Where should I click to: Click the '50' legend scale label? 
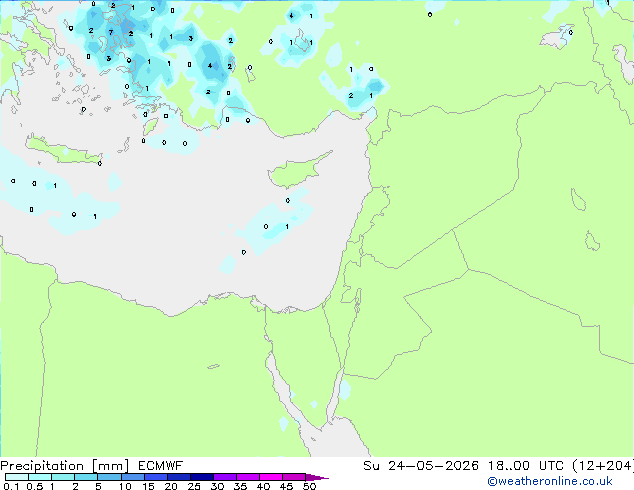pos(309,486)
